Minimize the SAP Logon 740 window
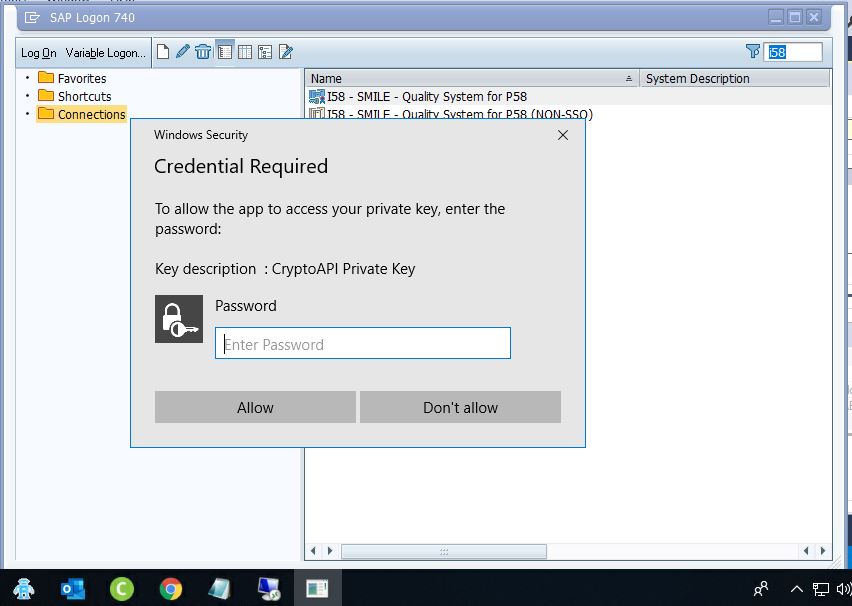Viewport: 852px width, 606px height. (776, 17)
